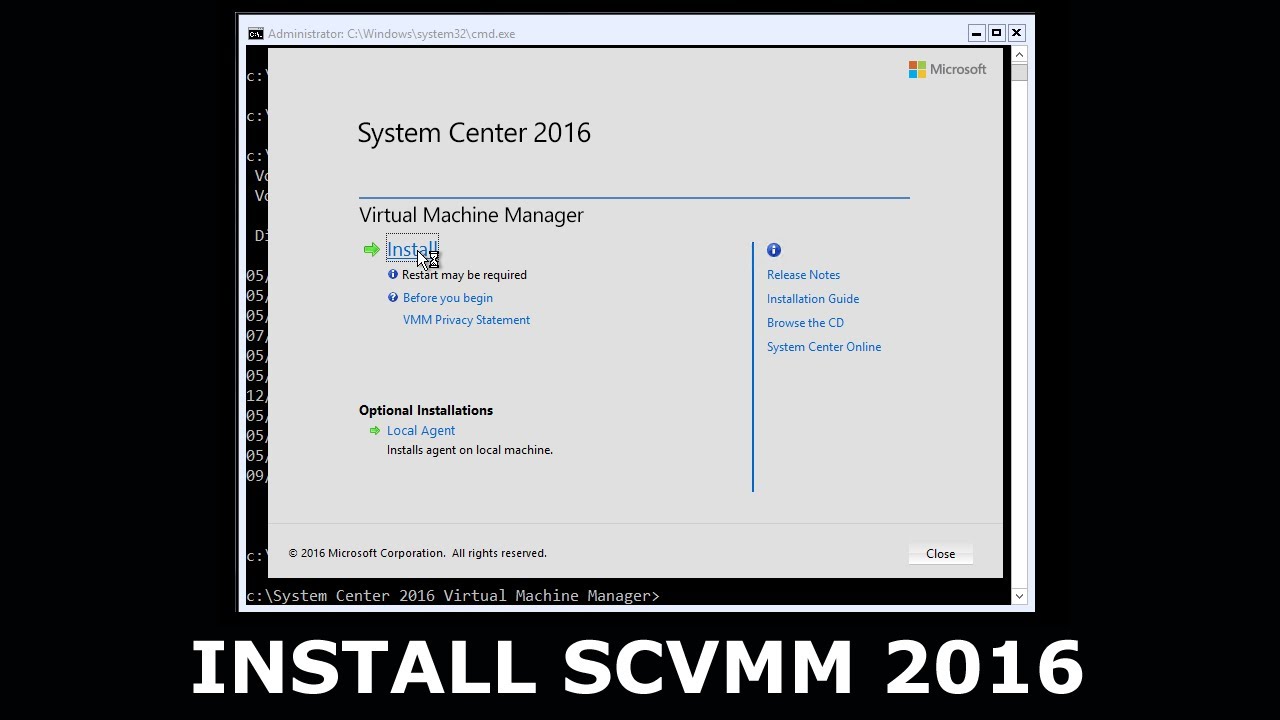Click the Browse the CD link

click(x=805, y=323)
